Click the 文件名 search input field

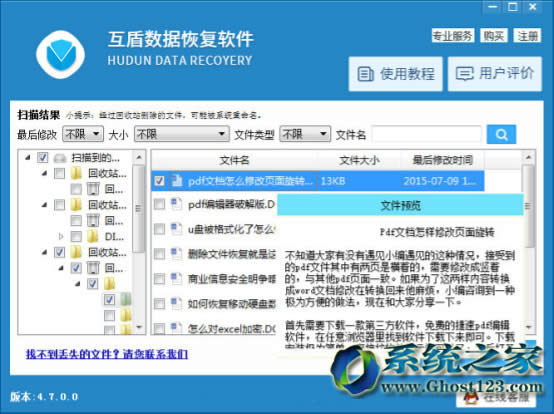[x=426, y=134]
